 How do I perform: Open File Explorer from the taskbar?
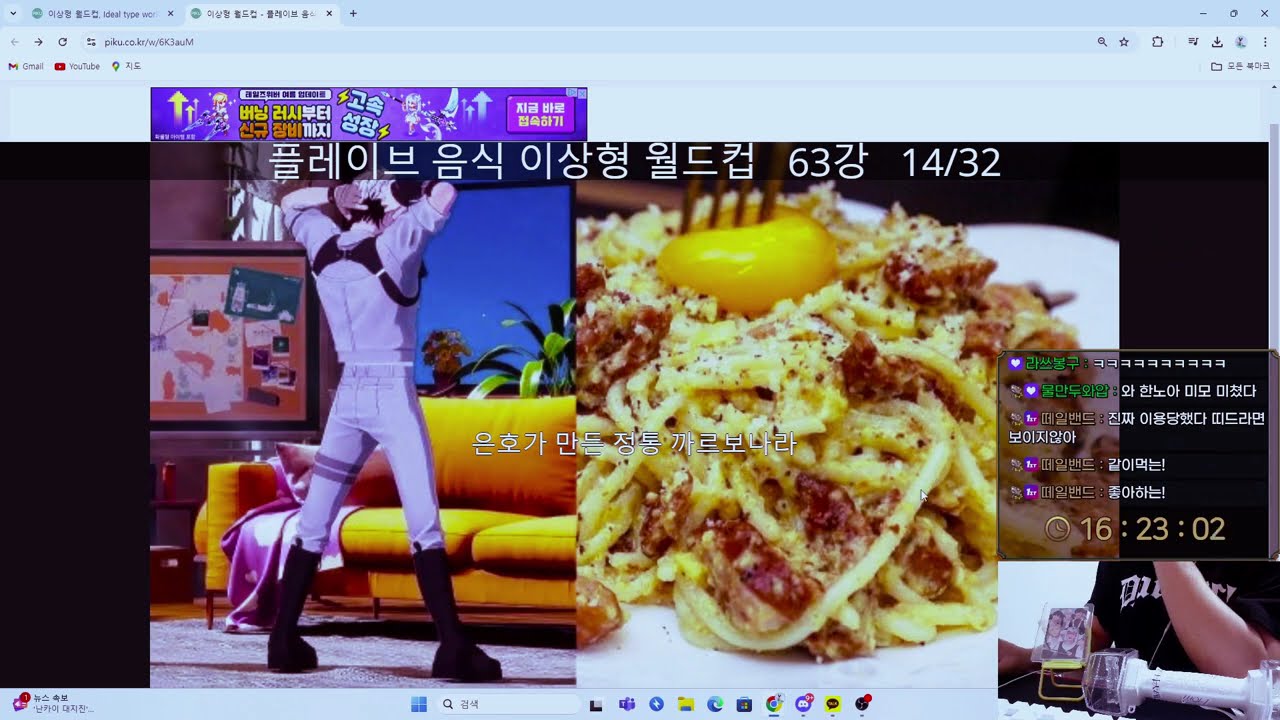coord(686,704)
